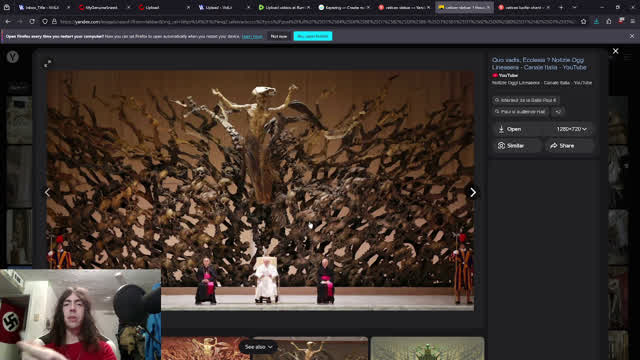Reload the page using the refresh icon
This screenshot has height=360, width=640.
point(32,22)
